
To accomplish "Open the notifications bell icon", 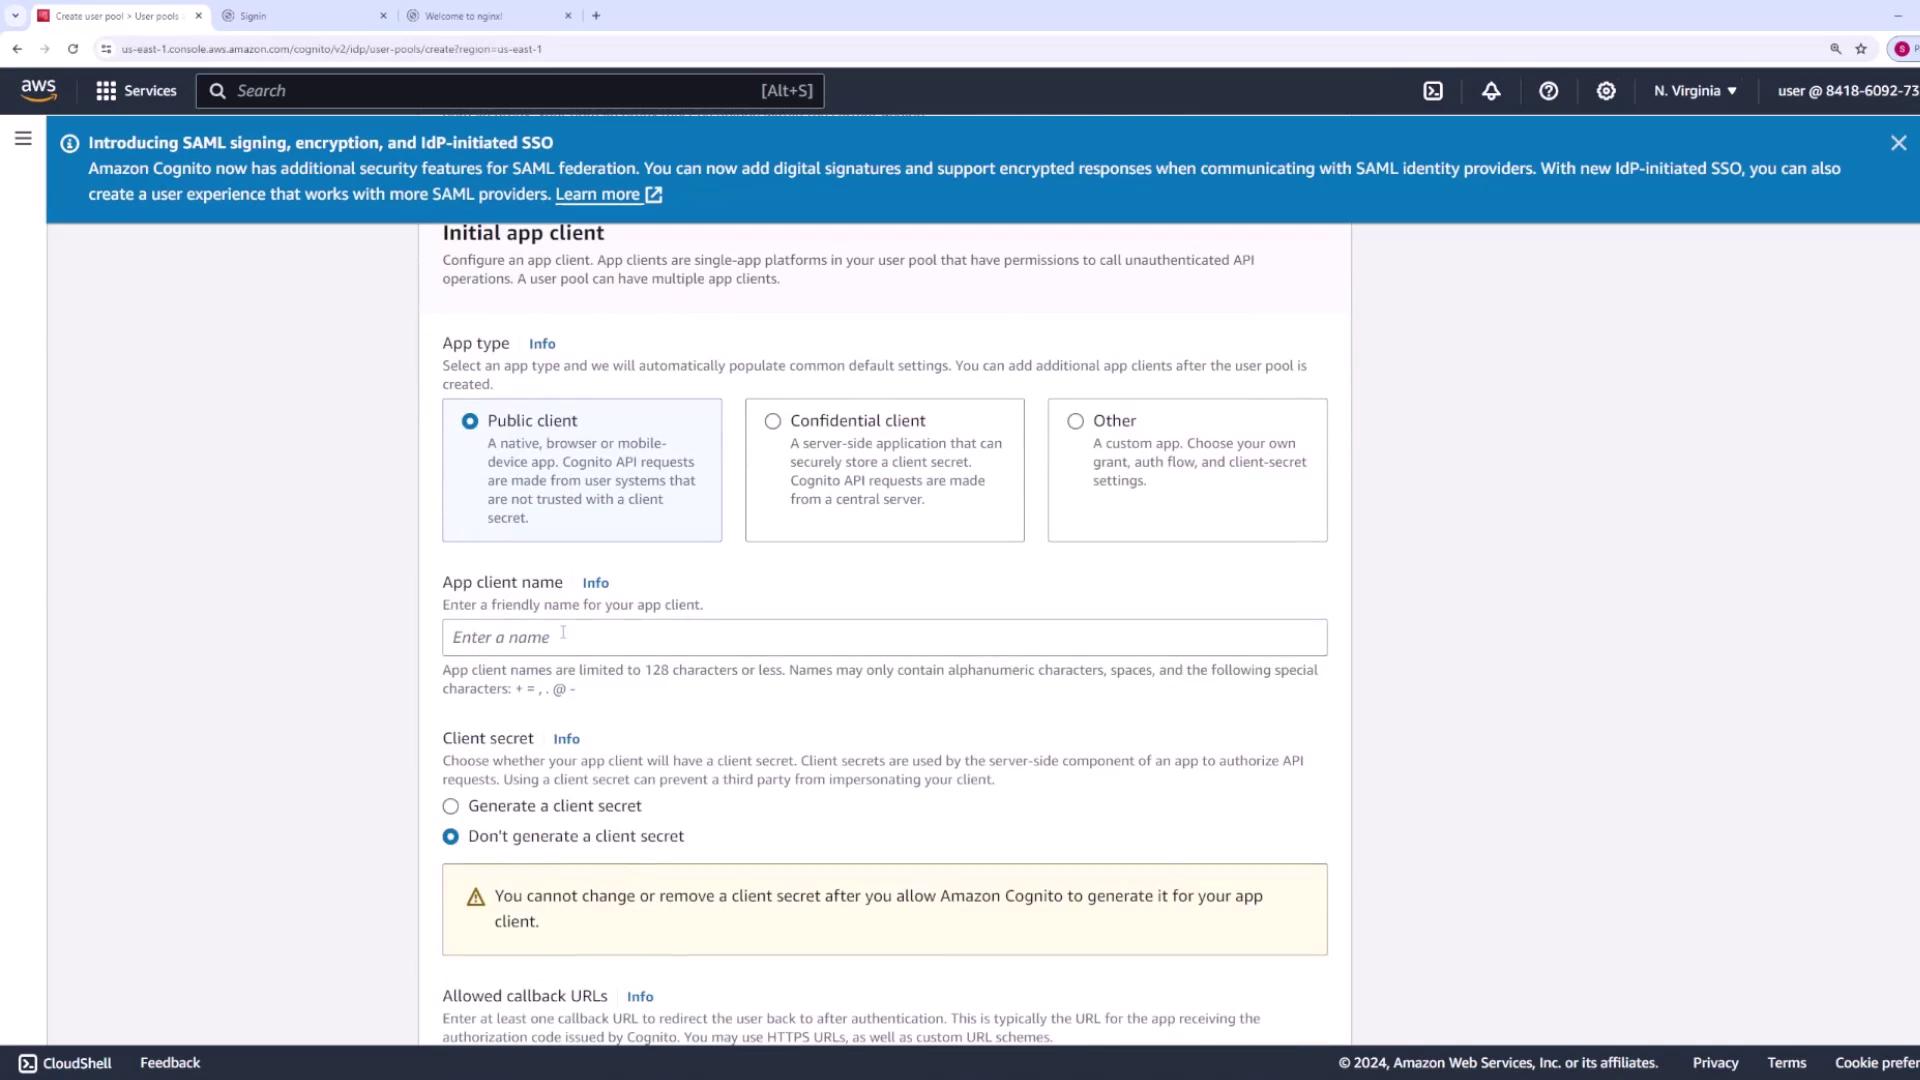I will click(1491, 91).
